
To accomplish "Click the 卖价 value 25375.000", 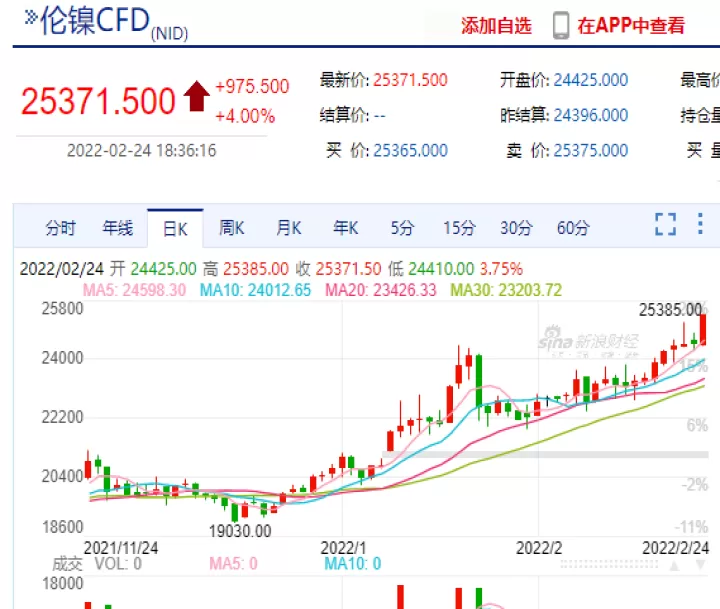I will click(x=591, y=151).
